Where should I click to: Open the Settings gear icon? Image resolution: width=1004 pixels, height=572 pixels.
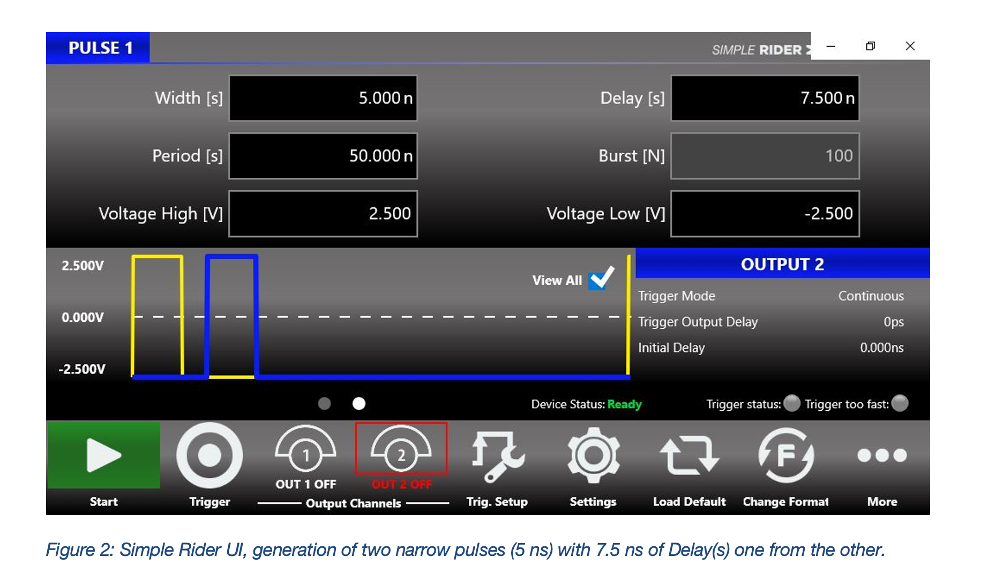[x=594, y=455]
